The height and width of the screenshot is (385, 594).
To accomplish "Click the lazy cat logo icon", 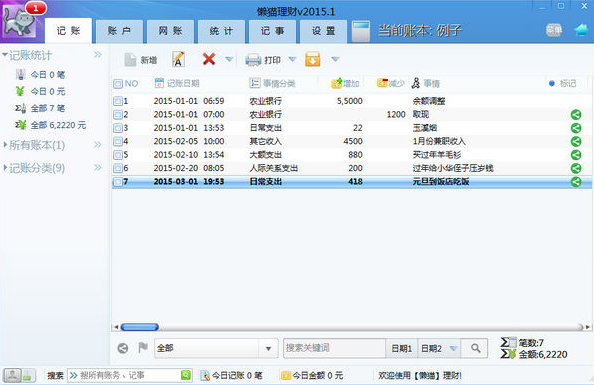I will click(20, 22).
